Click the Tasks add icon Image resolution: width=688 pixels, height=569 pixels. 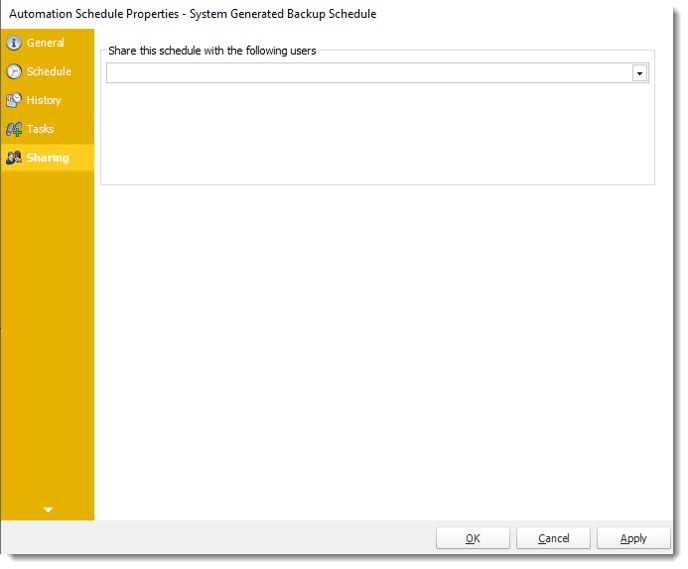[14, 129]
